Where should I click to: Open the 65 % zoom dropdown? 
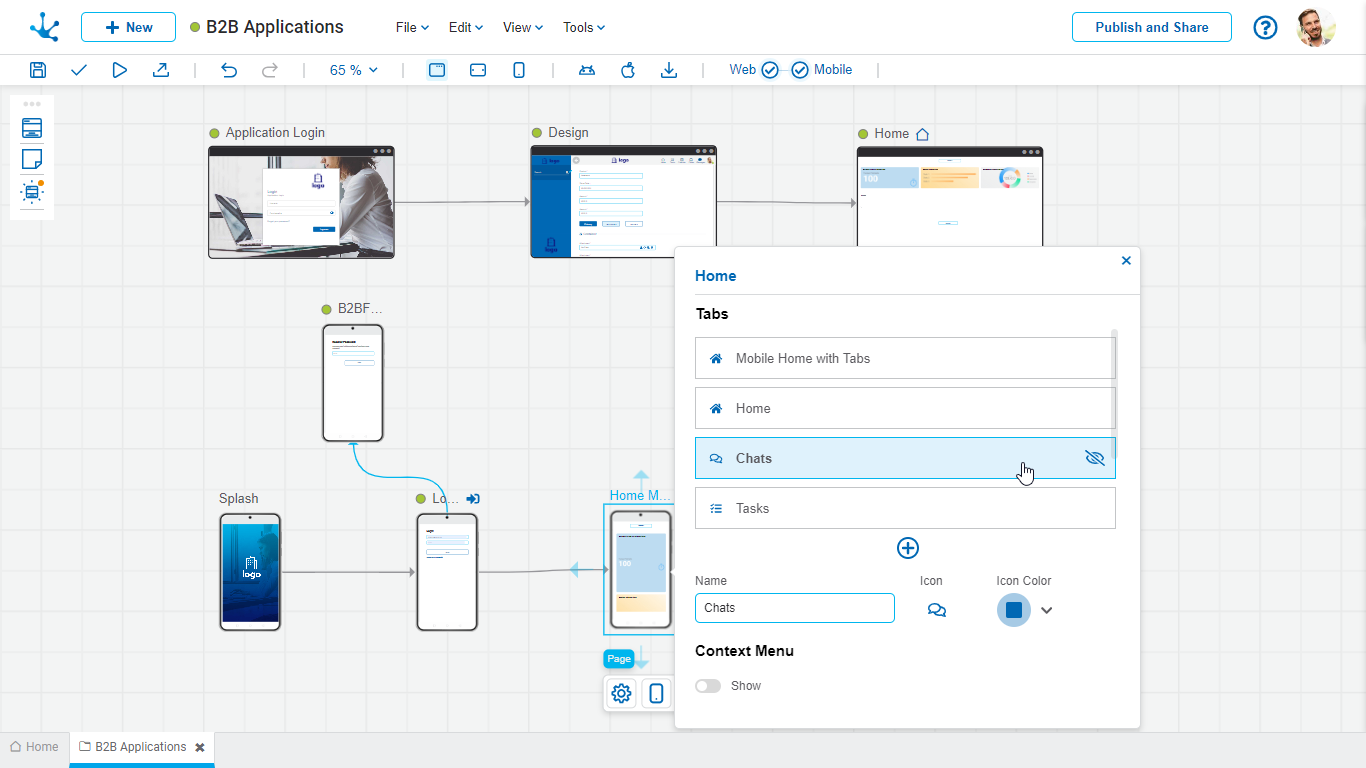tap(354, 70)
